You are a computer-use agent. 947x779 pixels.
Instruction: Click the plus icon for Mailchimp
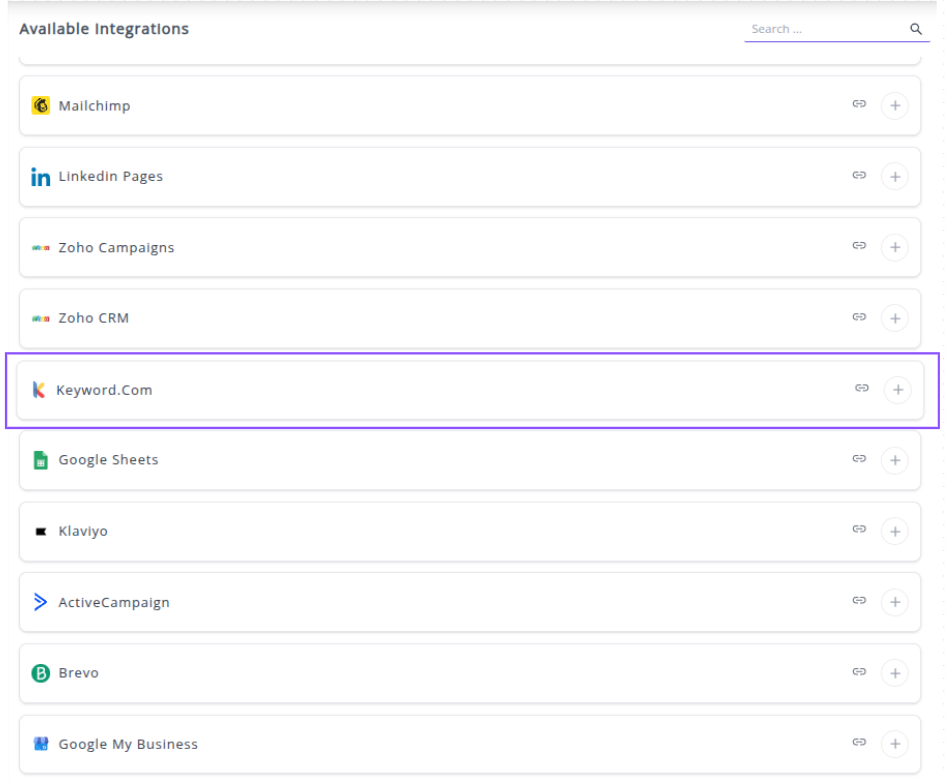[x=894, y=105]
